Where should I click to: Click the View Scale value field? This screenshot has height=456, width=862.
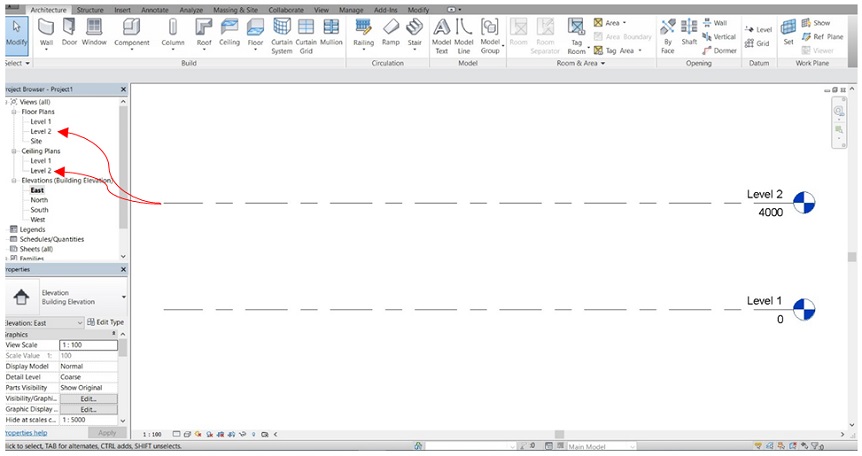[x=88, y=345]
